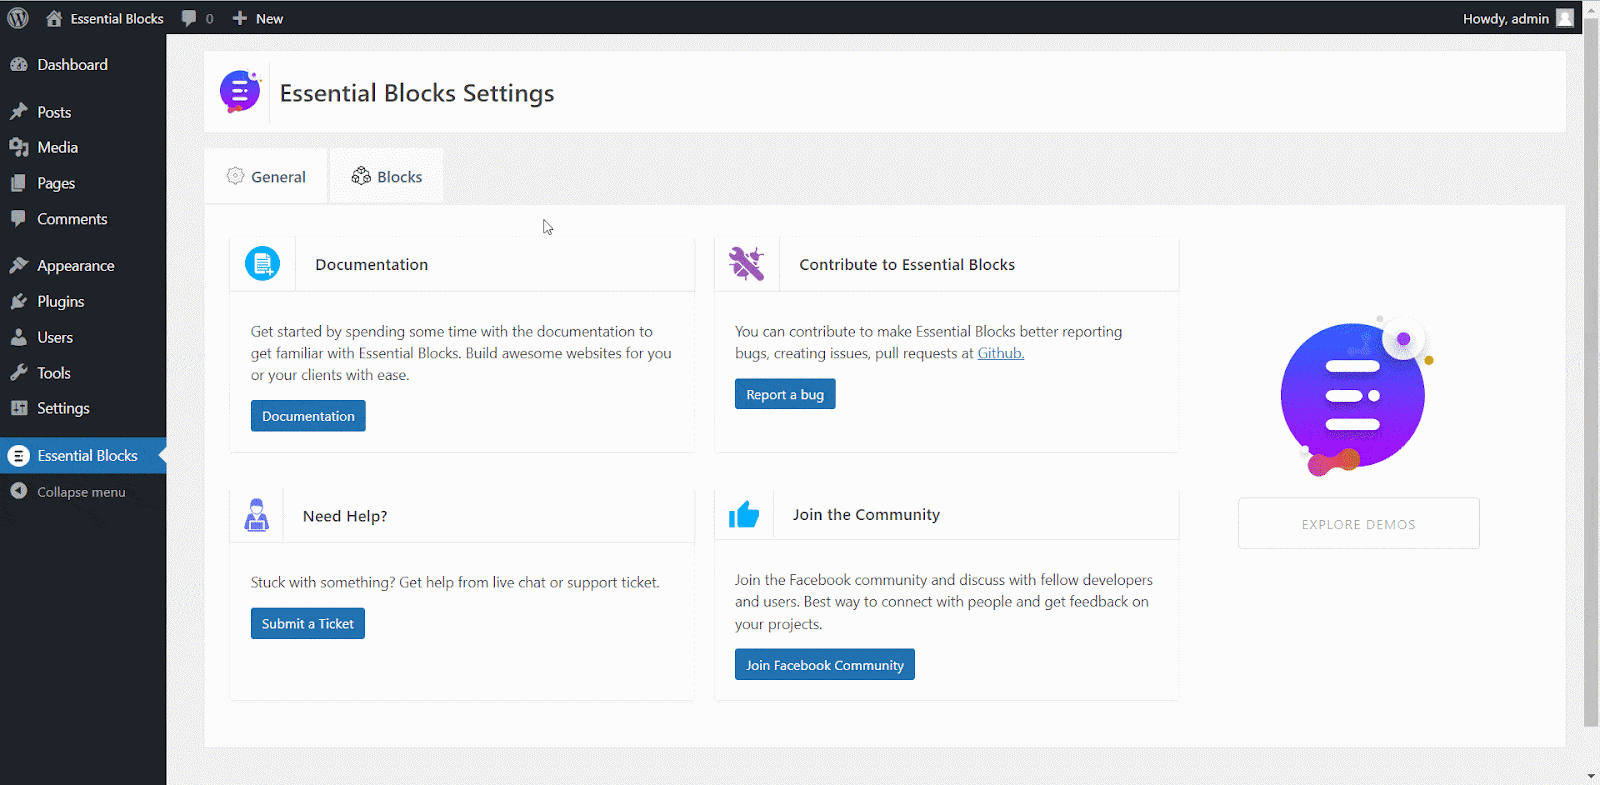This screenshot has width=1600, height=785.
Task: Go to Plugins
Action: (83, 301)
